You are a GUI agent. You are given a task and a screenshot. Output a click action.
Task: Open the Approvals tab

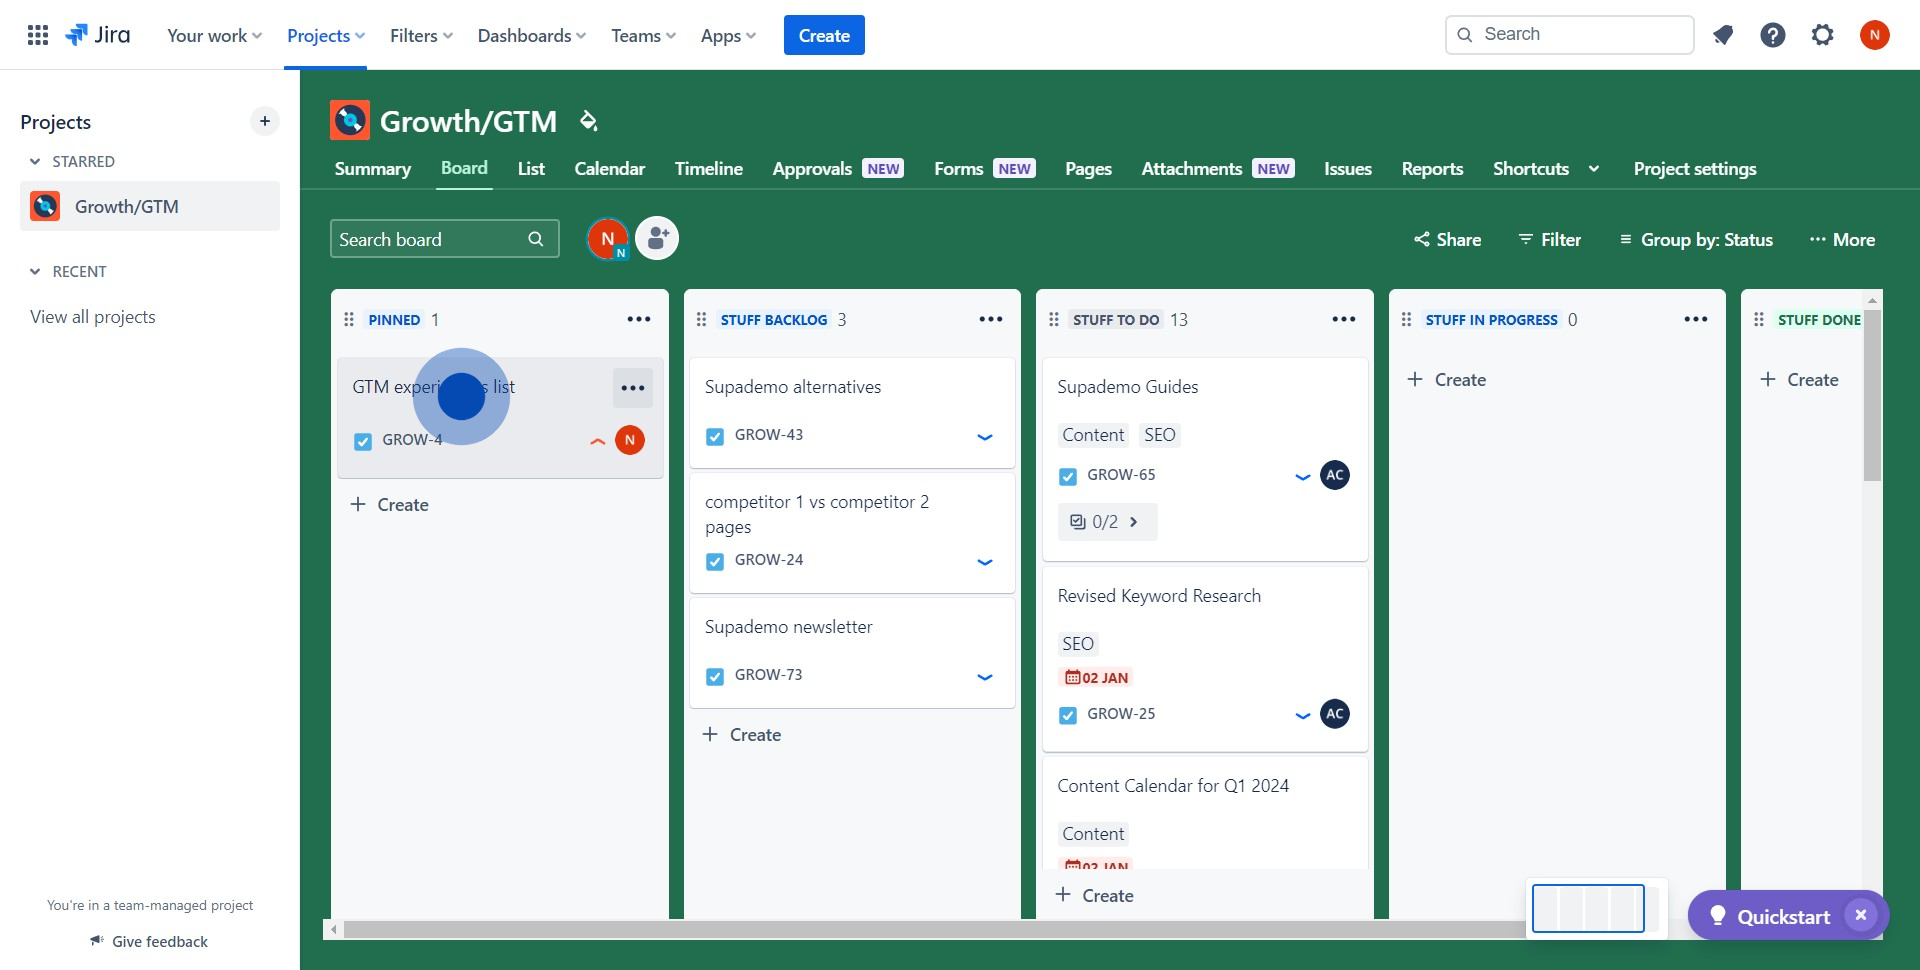point(837,169)
